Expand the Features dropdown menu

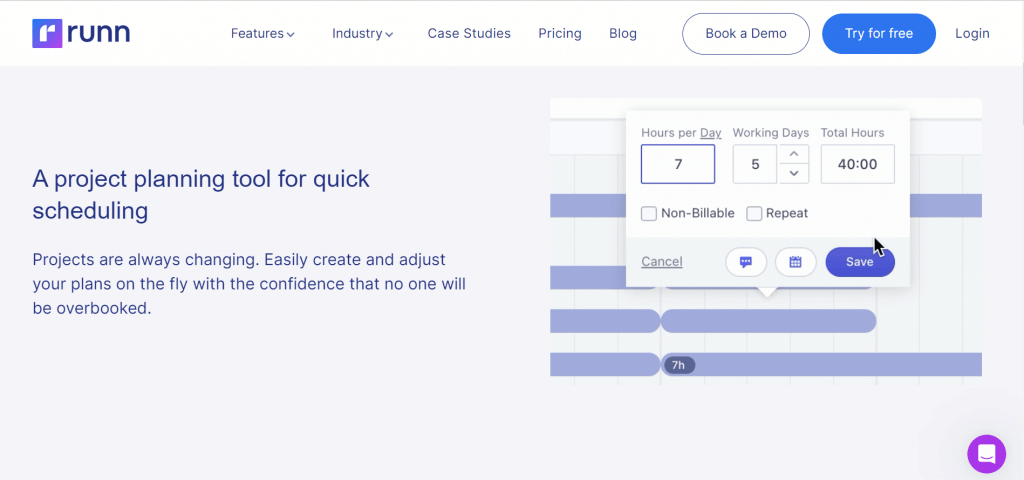[263, 33]
